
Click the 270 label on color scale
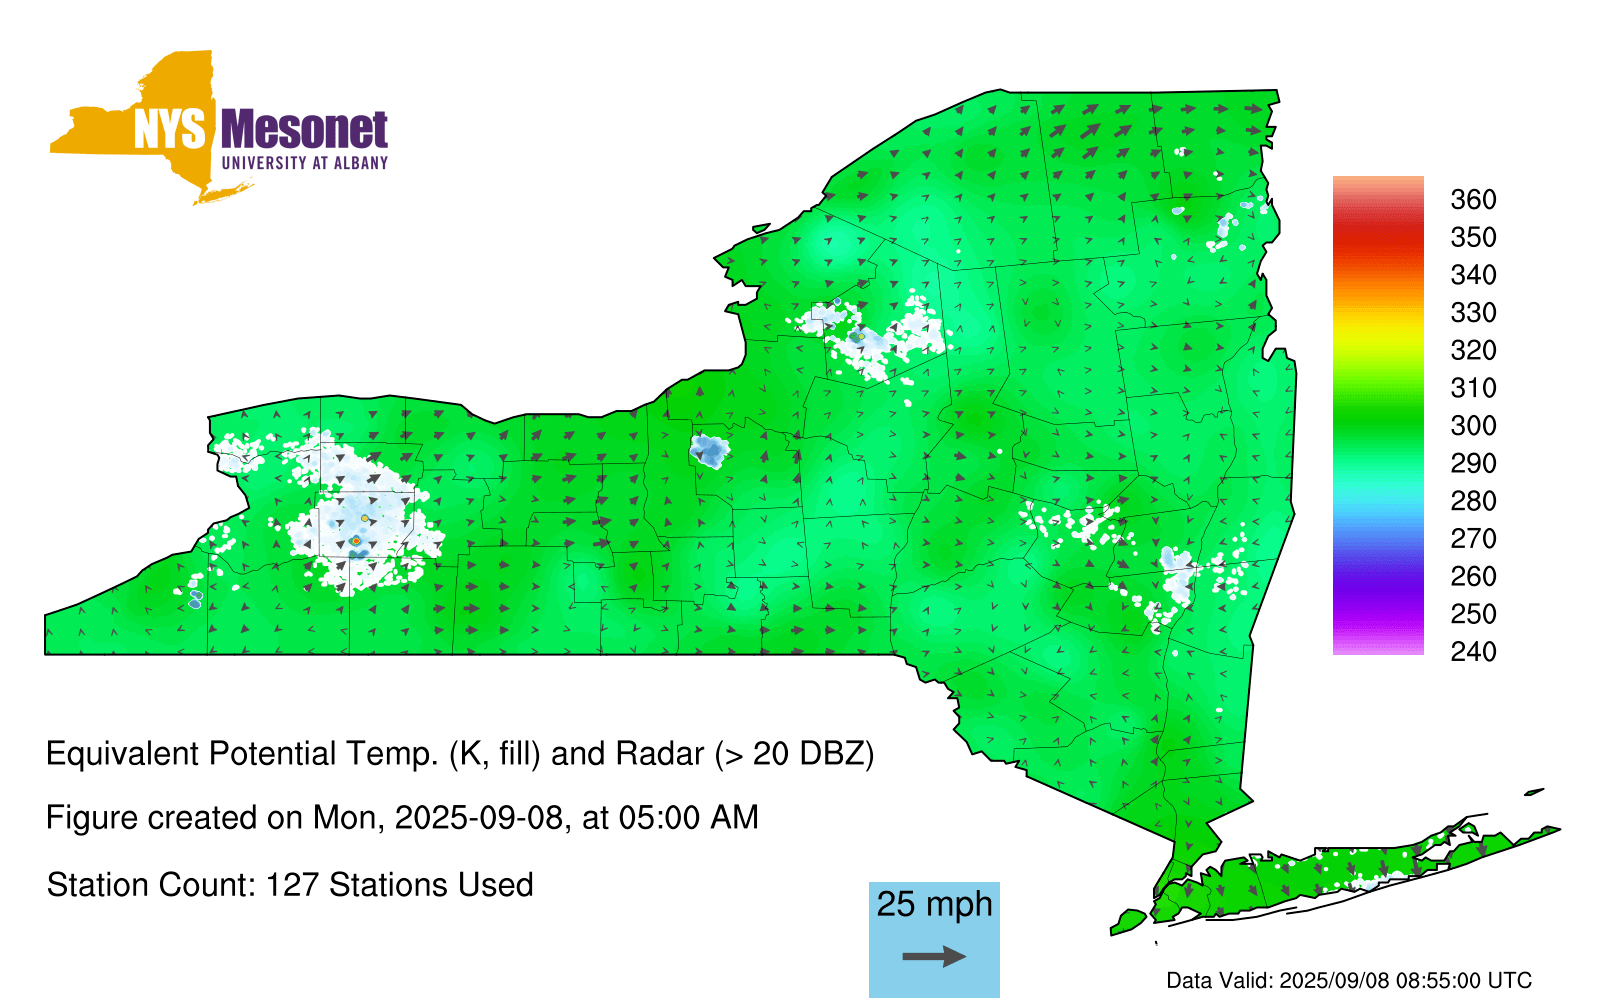click(1473, 539)
